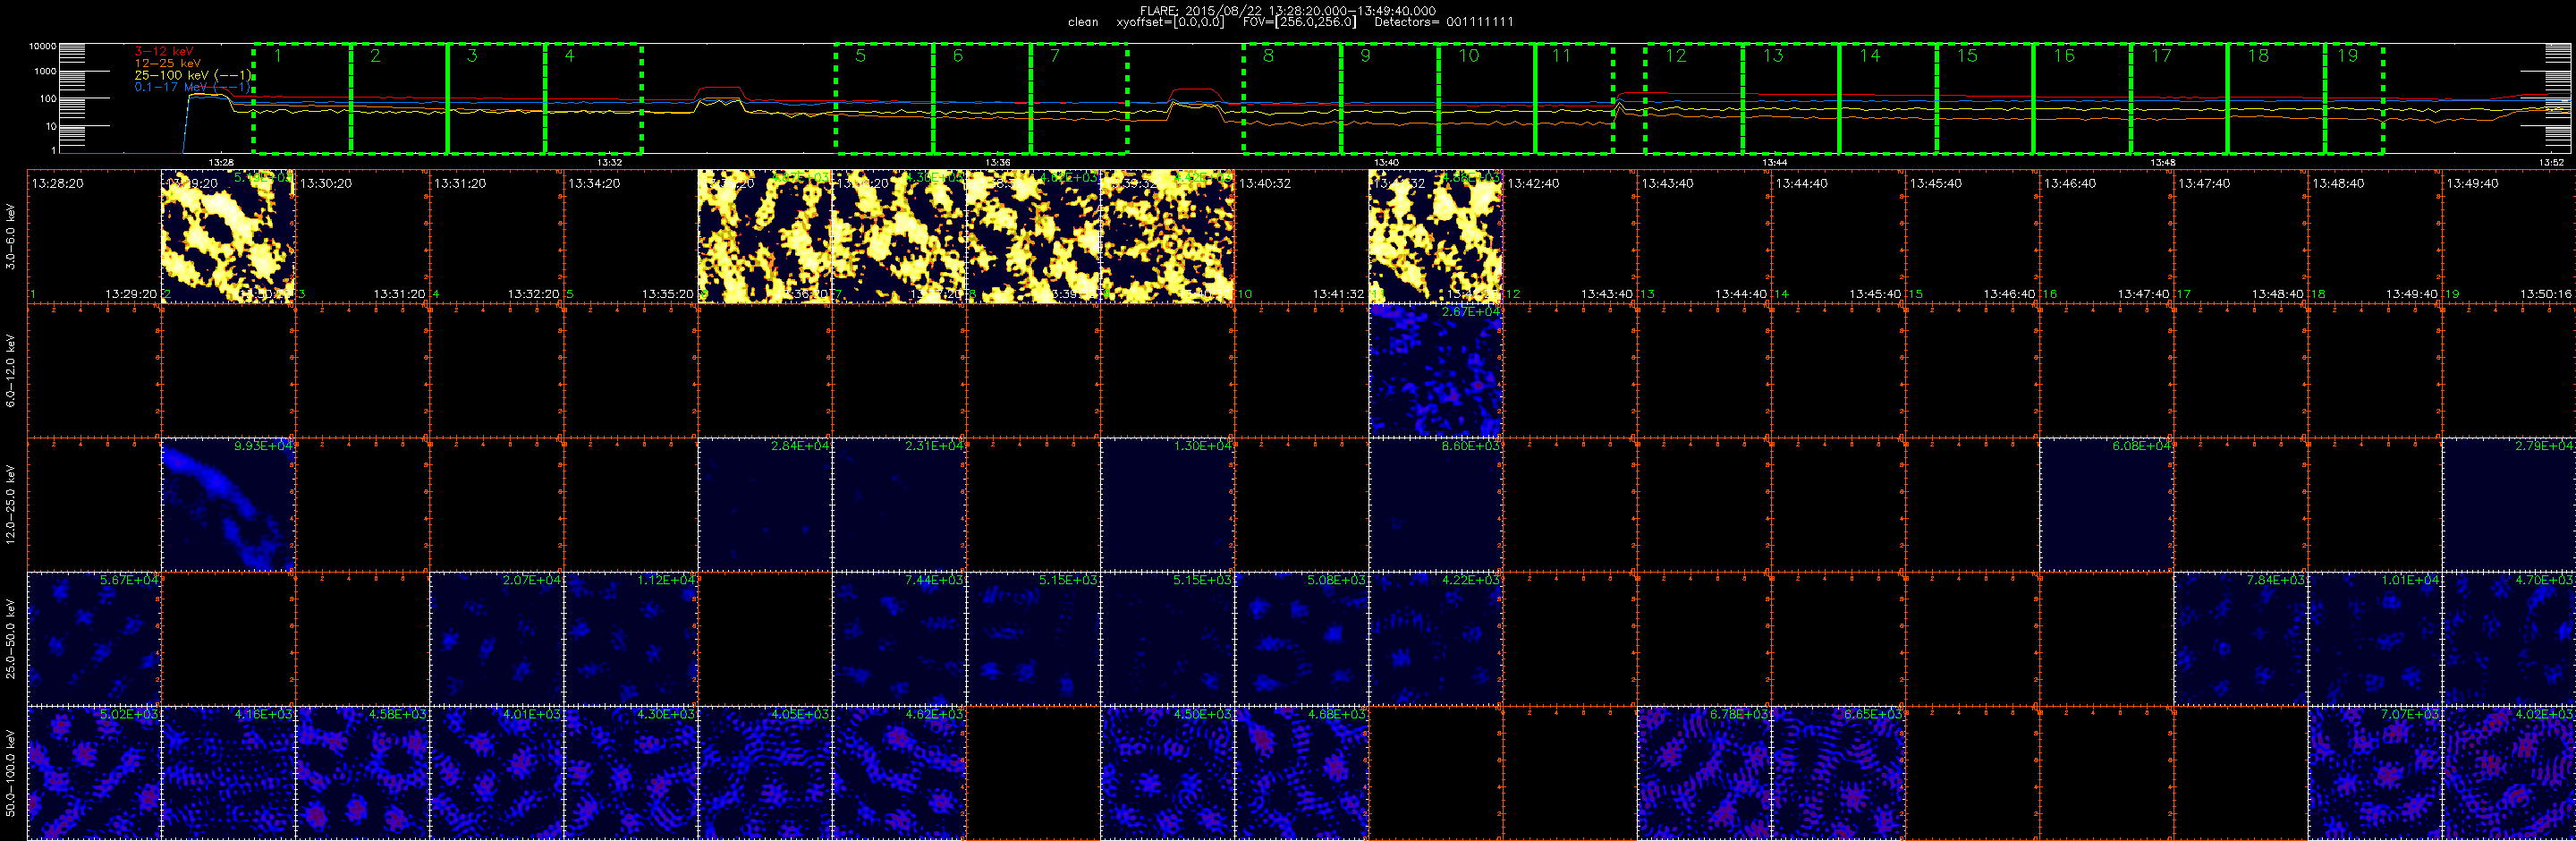Click the 25-50 keV image labeled 2.07E+04
This screenshot has width=2576, height=841.
(x=497, y=639)
